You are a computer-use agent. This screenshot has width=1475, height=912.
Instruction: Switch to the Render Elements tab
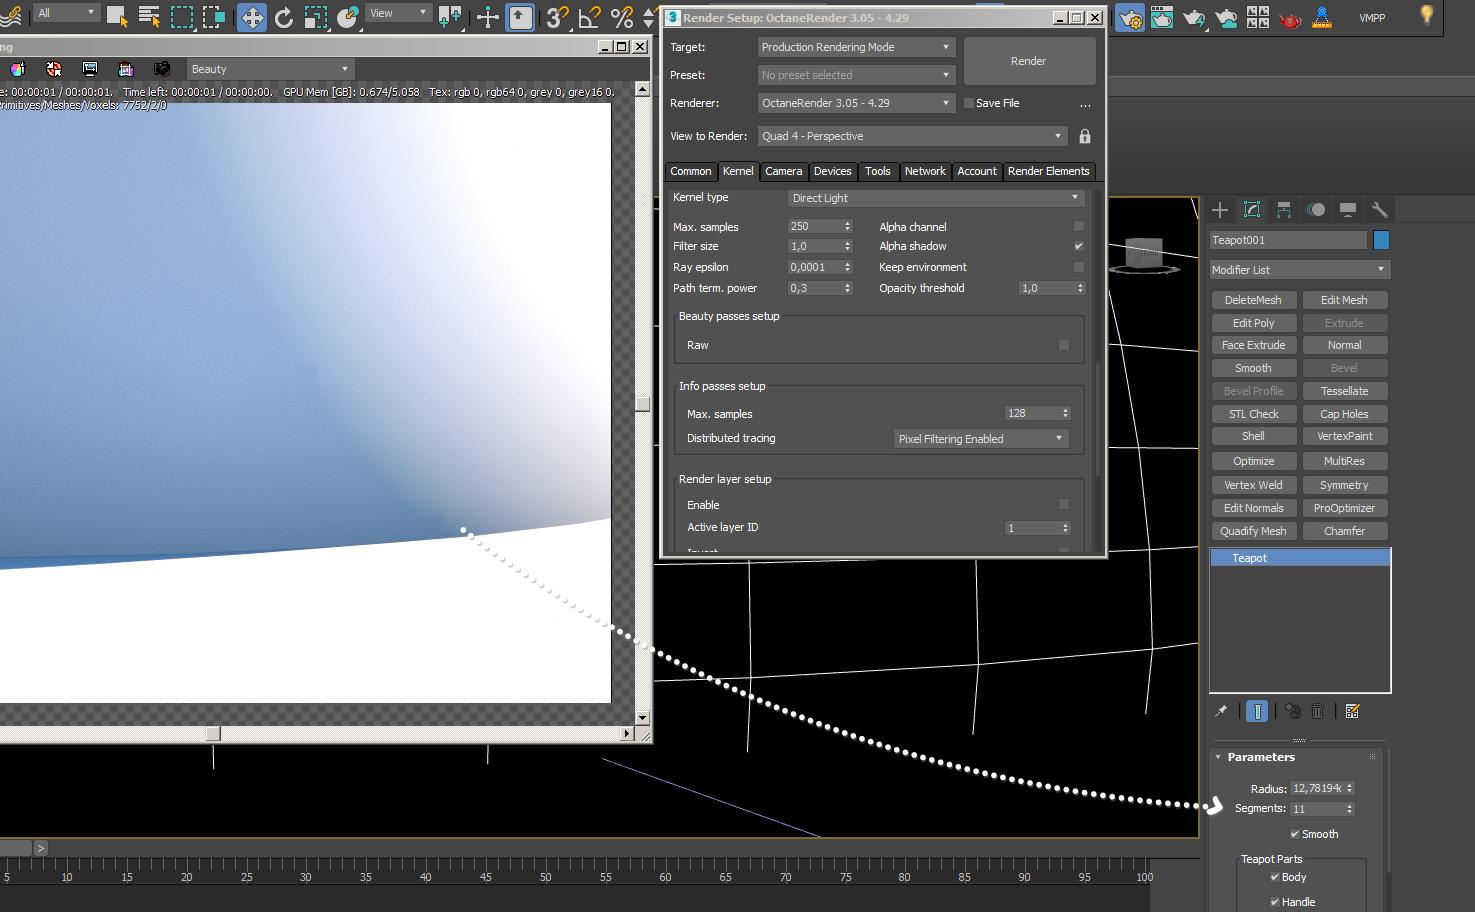coord(1048,171)
